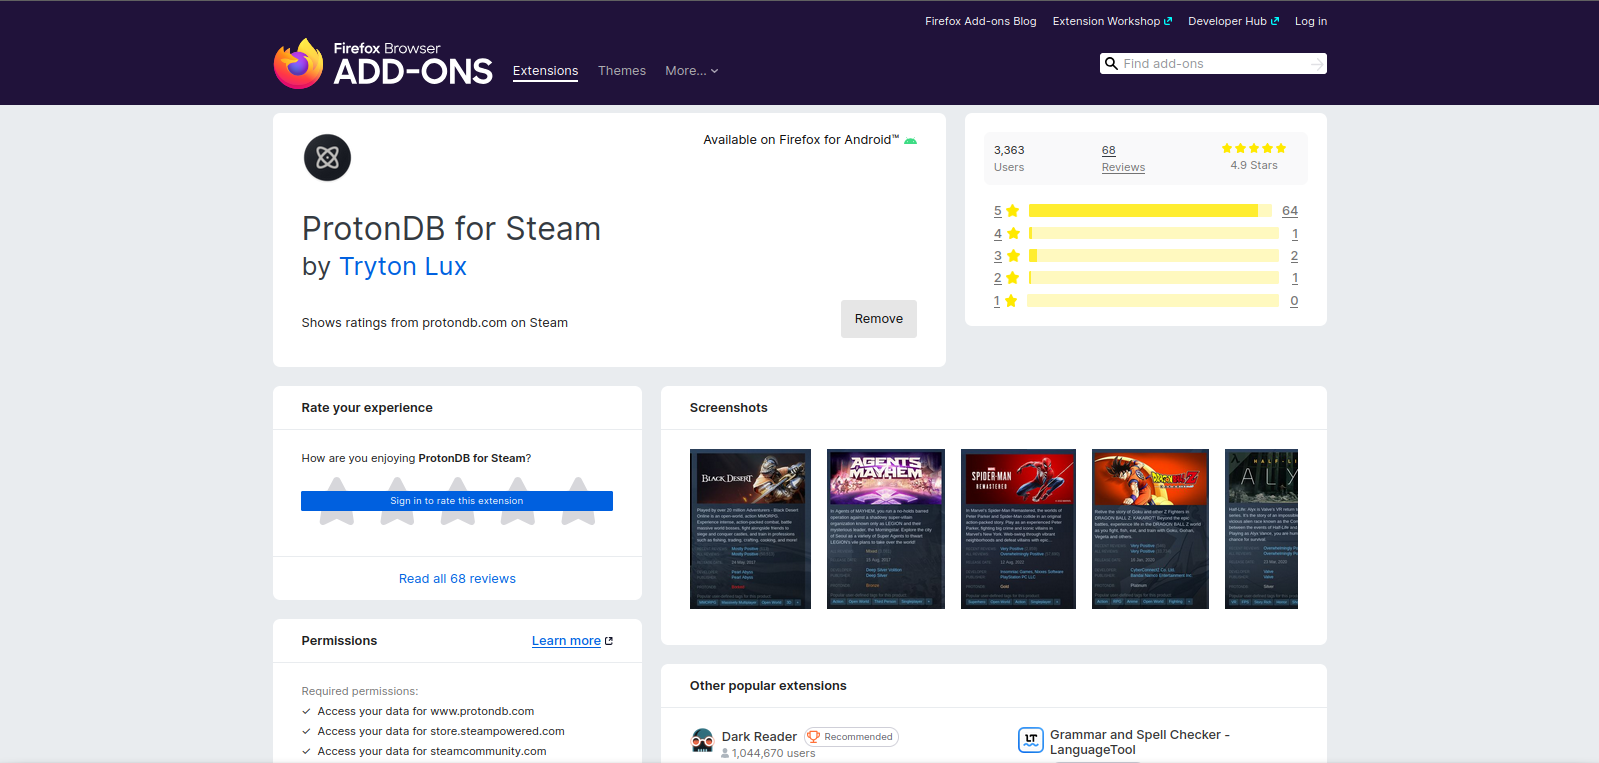
Task: Click the LanguageTool extension icon
Action: 1030,740
